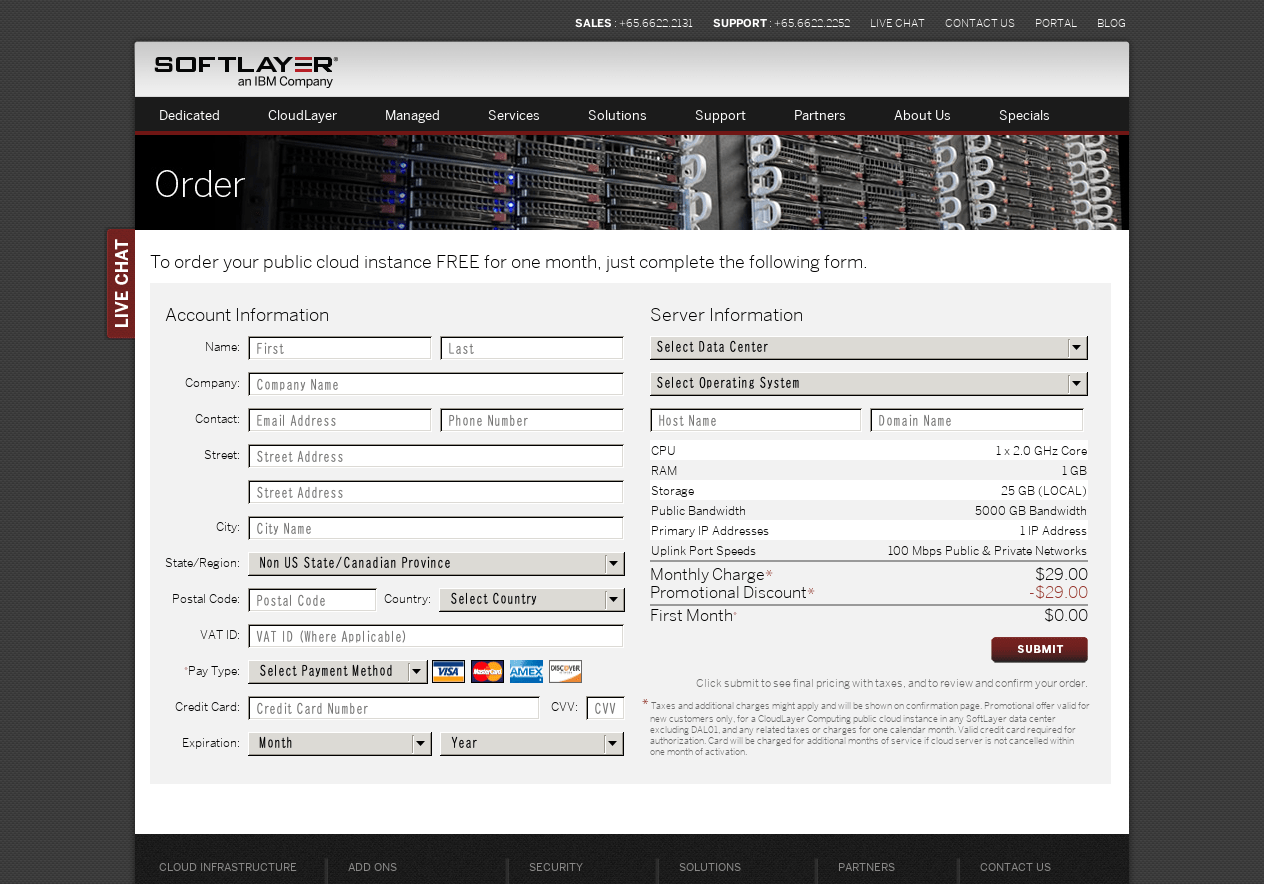Open the Live Chat side tab
The image size is (1264, 884).
tap(121, 284)
